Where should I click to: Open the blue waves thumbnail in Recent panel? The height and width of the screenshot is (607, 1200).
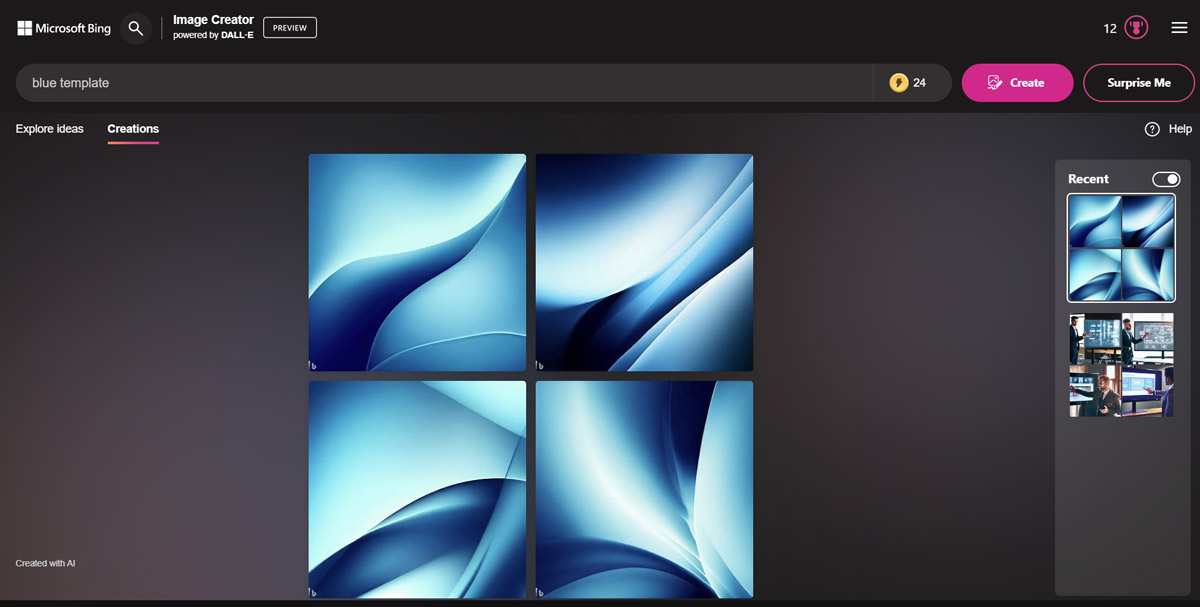pyautogui.click(x=1121, y=248)
